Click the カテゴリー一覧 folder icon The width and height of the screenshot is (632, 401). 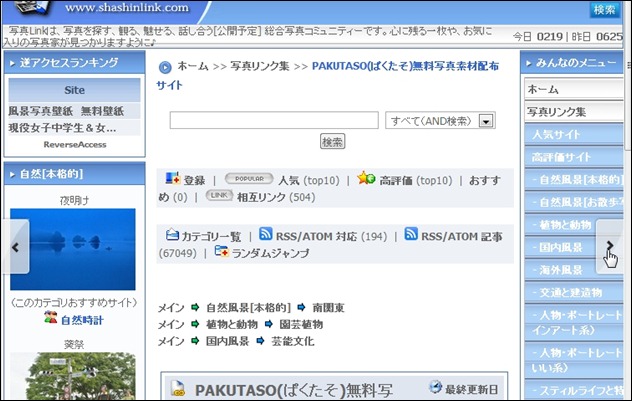[x=172, y=234]
